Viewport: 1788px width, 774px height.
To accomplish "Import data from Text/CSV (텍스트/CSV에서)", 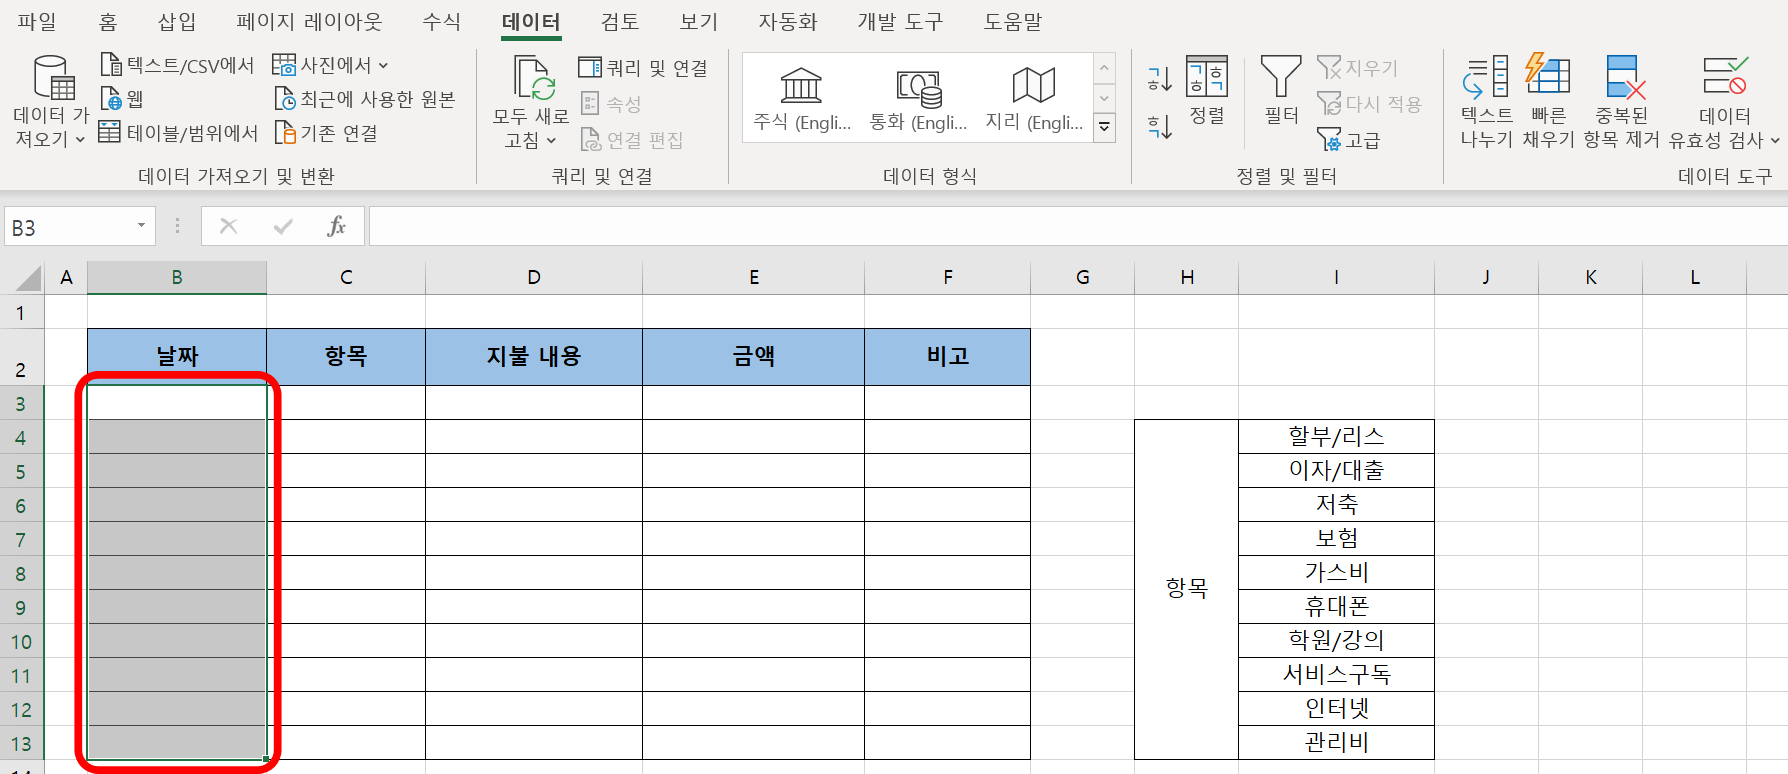I will tap(177, 66).
